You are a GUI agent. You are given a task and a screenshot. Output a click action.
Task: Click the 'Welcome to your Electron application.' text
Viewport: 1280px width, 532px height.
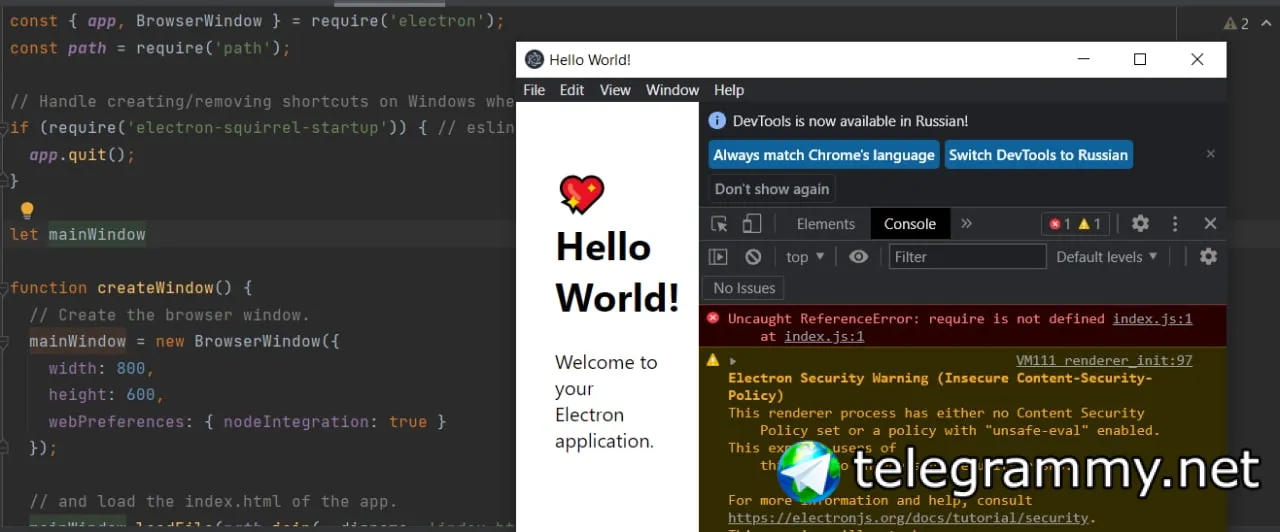coord(606,401)
